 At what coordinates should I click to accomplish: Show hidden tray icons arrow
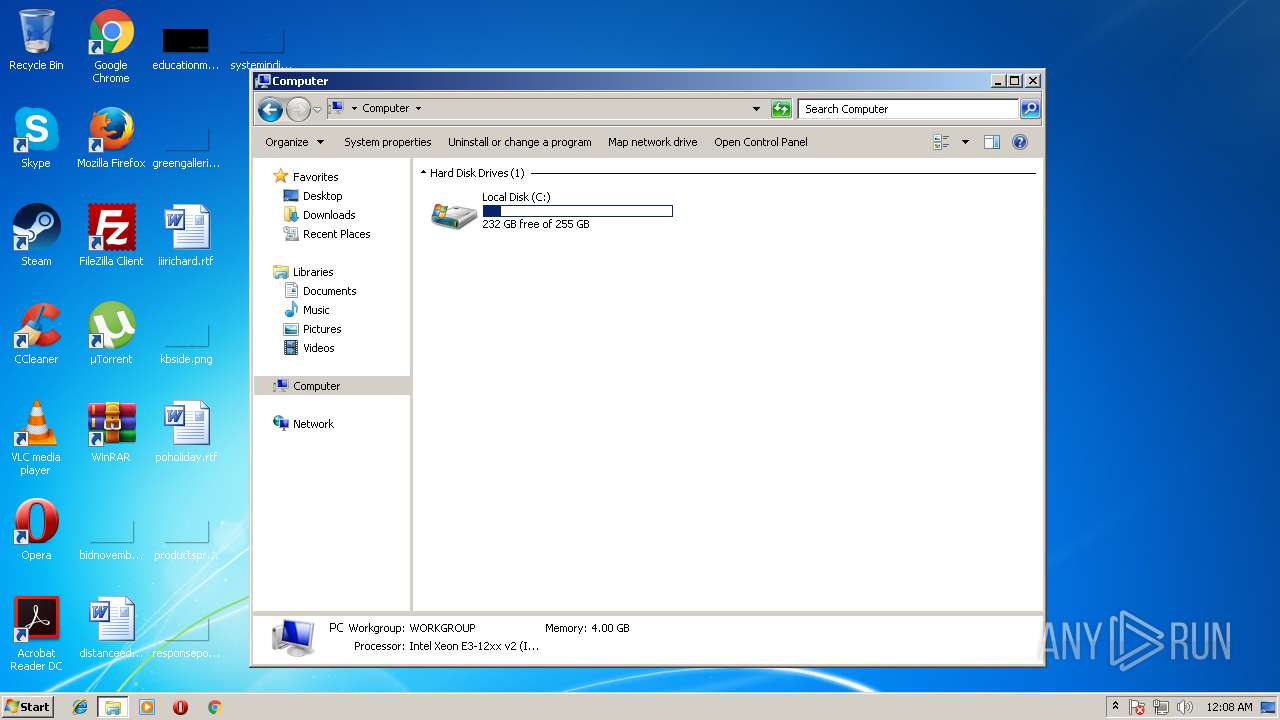(1115, 707)
